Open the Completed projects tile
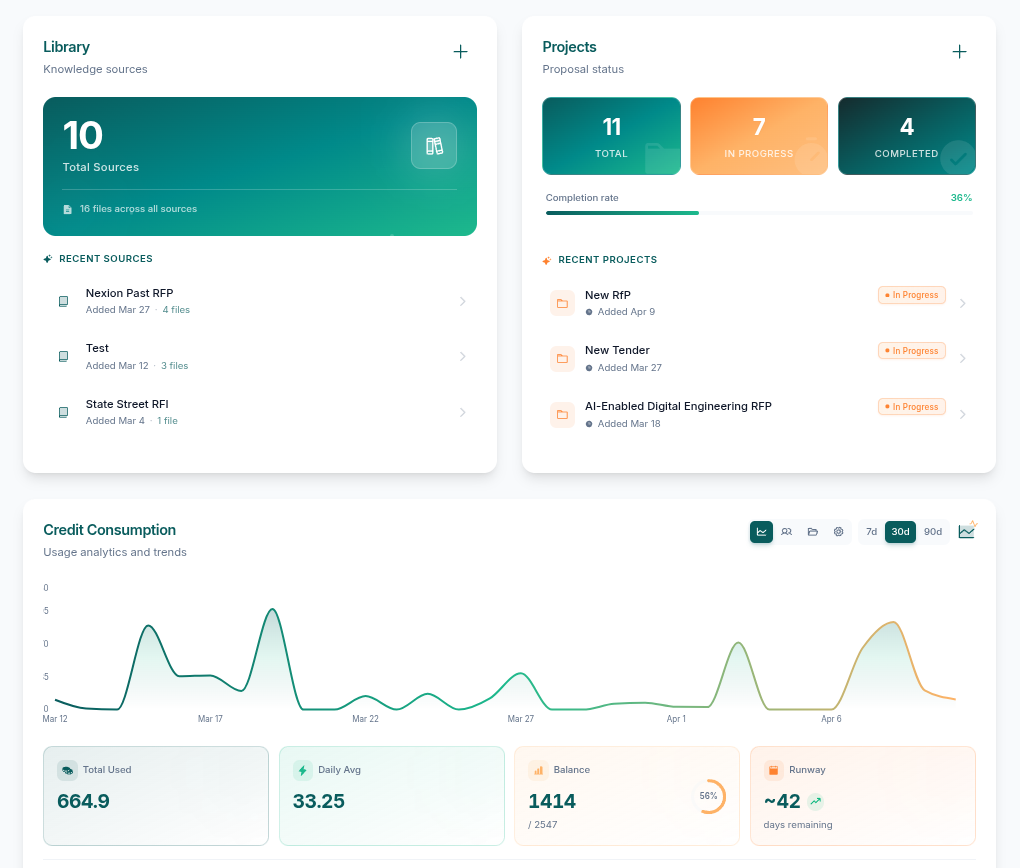 (906, 136)
